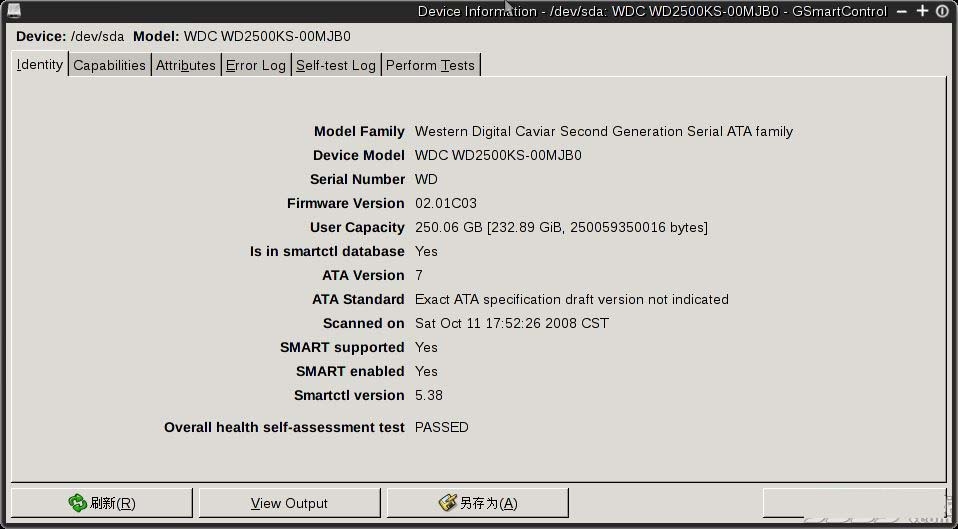This screenshot has width=958, height=529.
Task: Open the window menu icon in title bar
Action: point(13,10)
